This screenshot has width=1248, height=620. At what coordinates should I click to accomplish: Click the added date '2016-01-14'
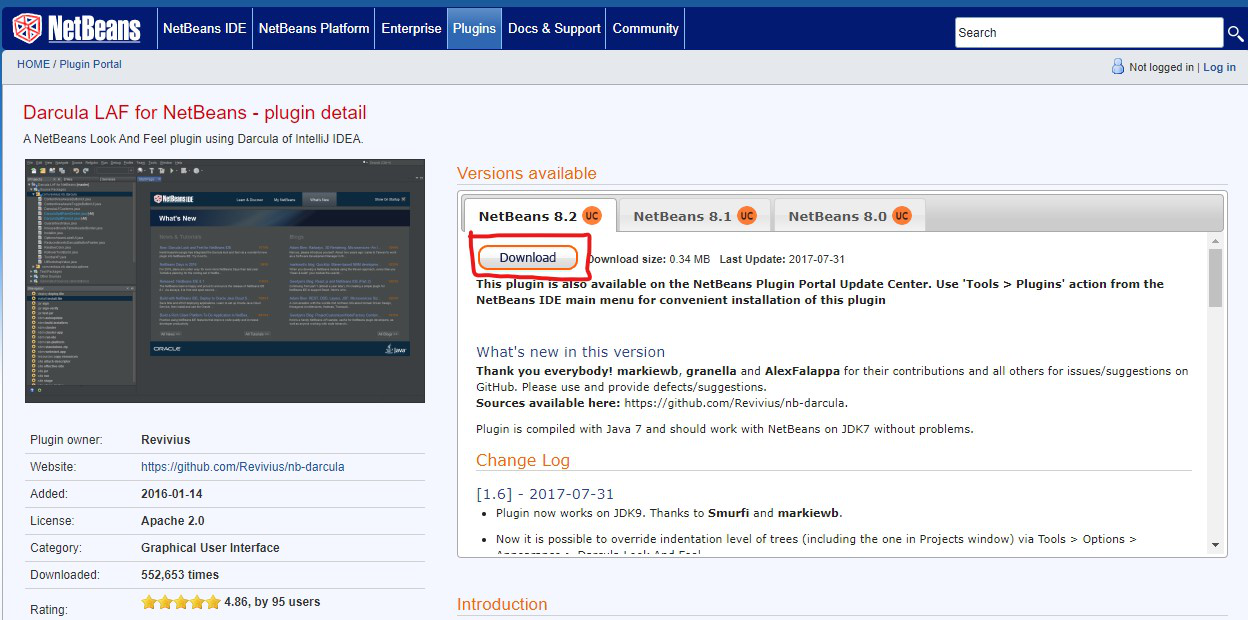(172, 493)
